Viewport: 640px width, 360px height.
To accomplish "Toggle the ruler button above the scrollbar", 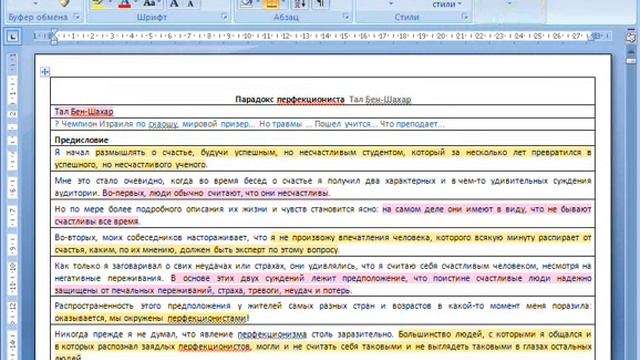I will click(x=631, y=37).
